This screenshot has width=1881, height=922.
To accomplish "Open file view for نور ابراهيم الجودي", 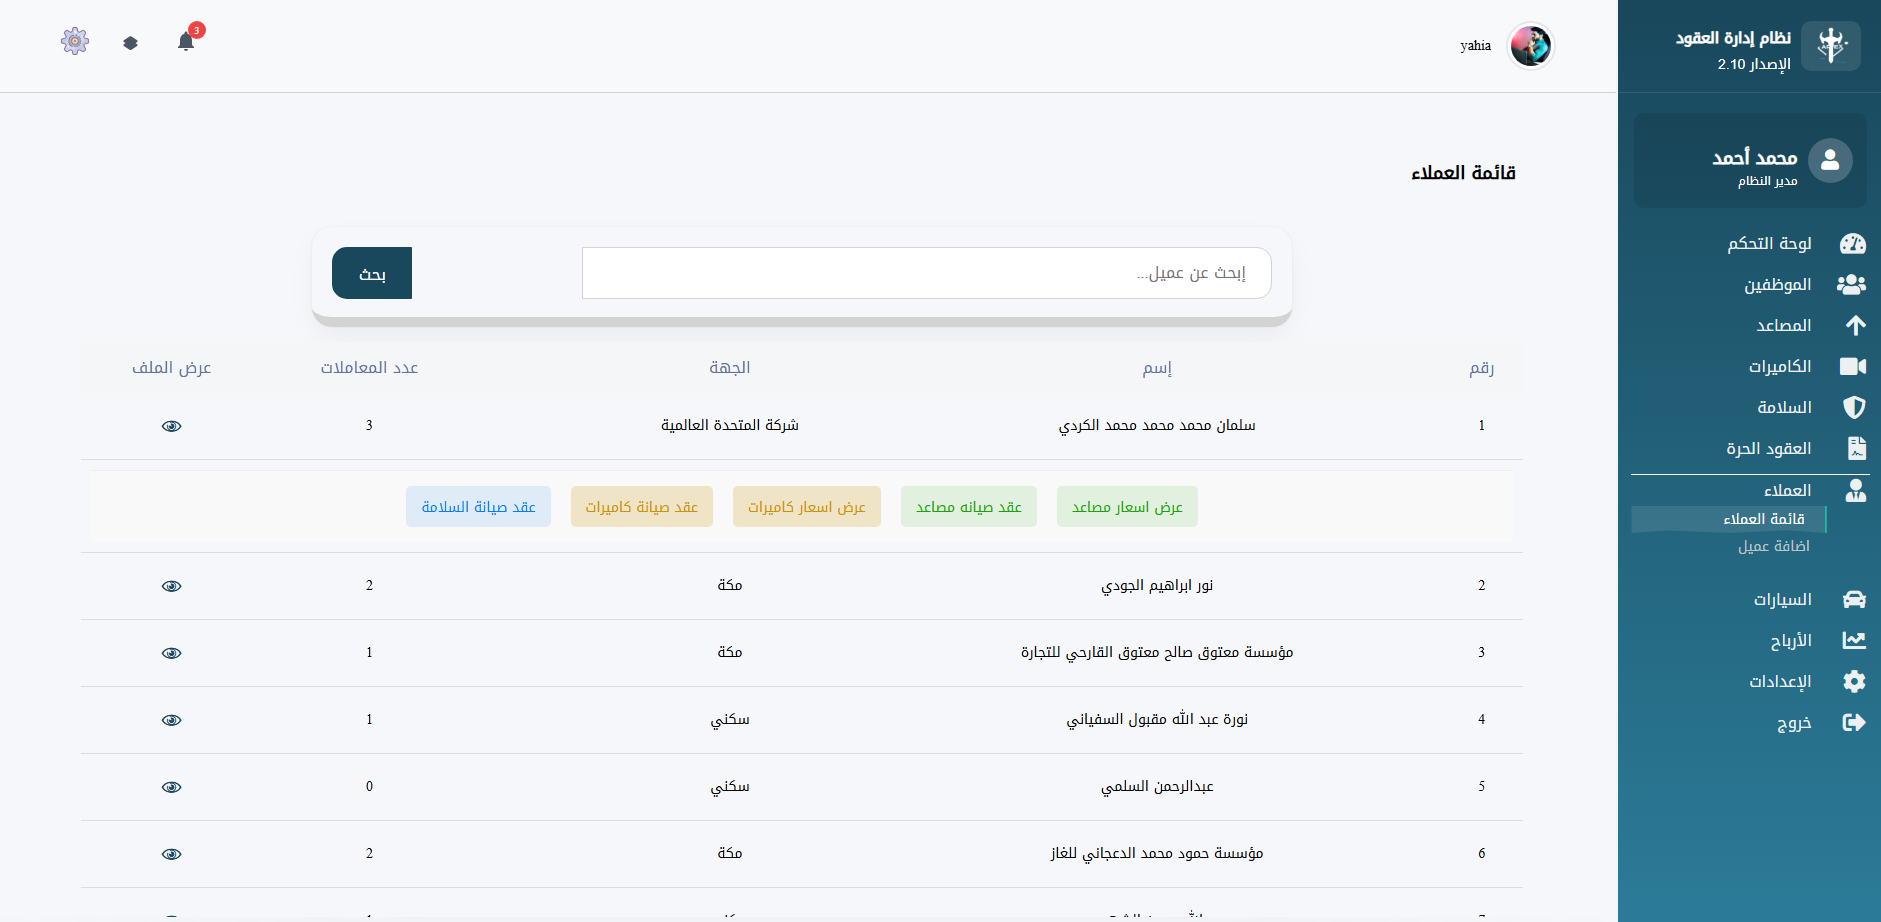I will point(172,586).
